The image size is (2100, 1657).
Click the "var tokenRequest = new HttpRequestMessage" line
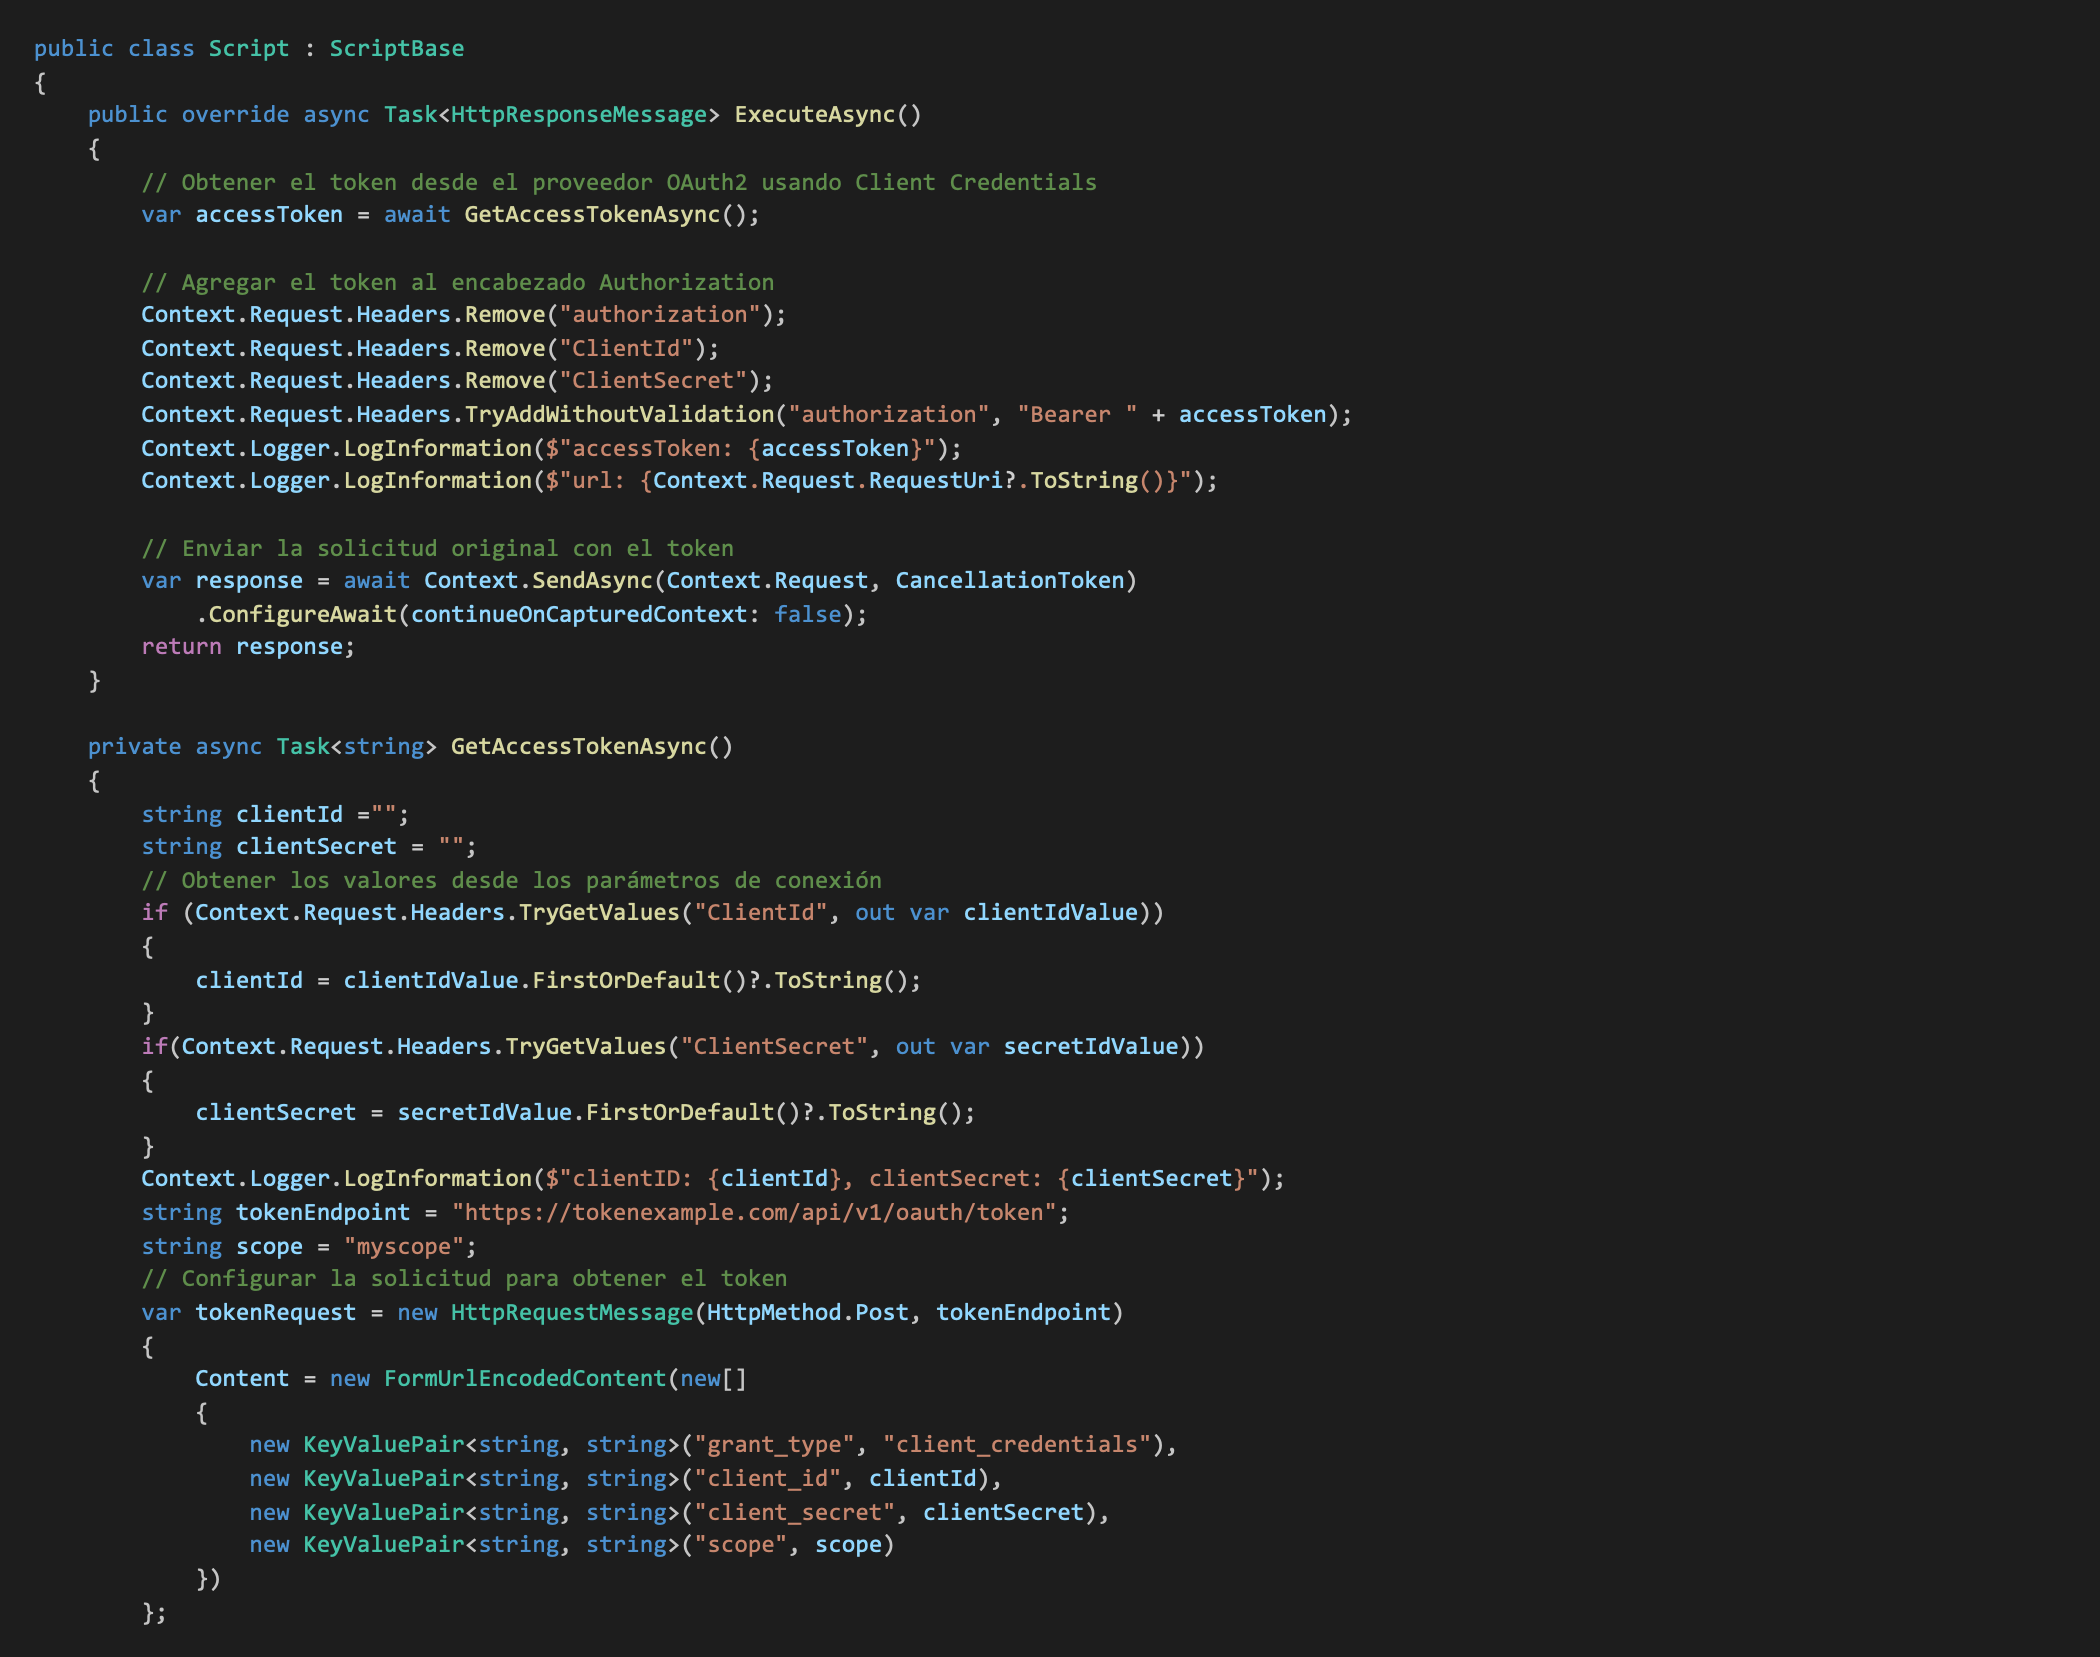coord(633,1312)
